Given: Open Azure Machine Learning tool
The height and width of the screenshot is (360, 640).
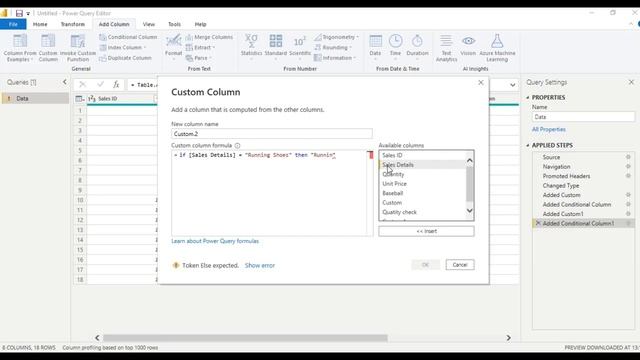Looking at the screenshot, I should (x=497, y=48).
